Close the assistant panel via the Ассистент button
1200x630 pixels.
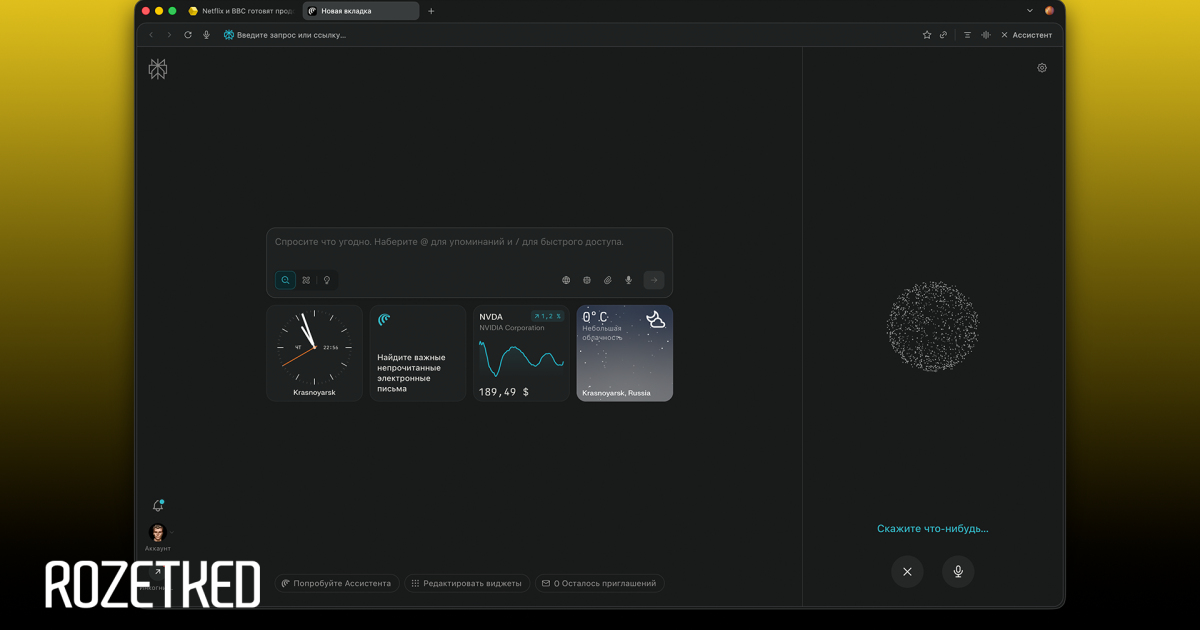point(1026,35)
